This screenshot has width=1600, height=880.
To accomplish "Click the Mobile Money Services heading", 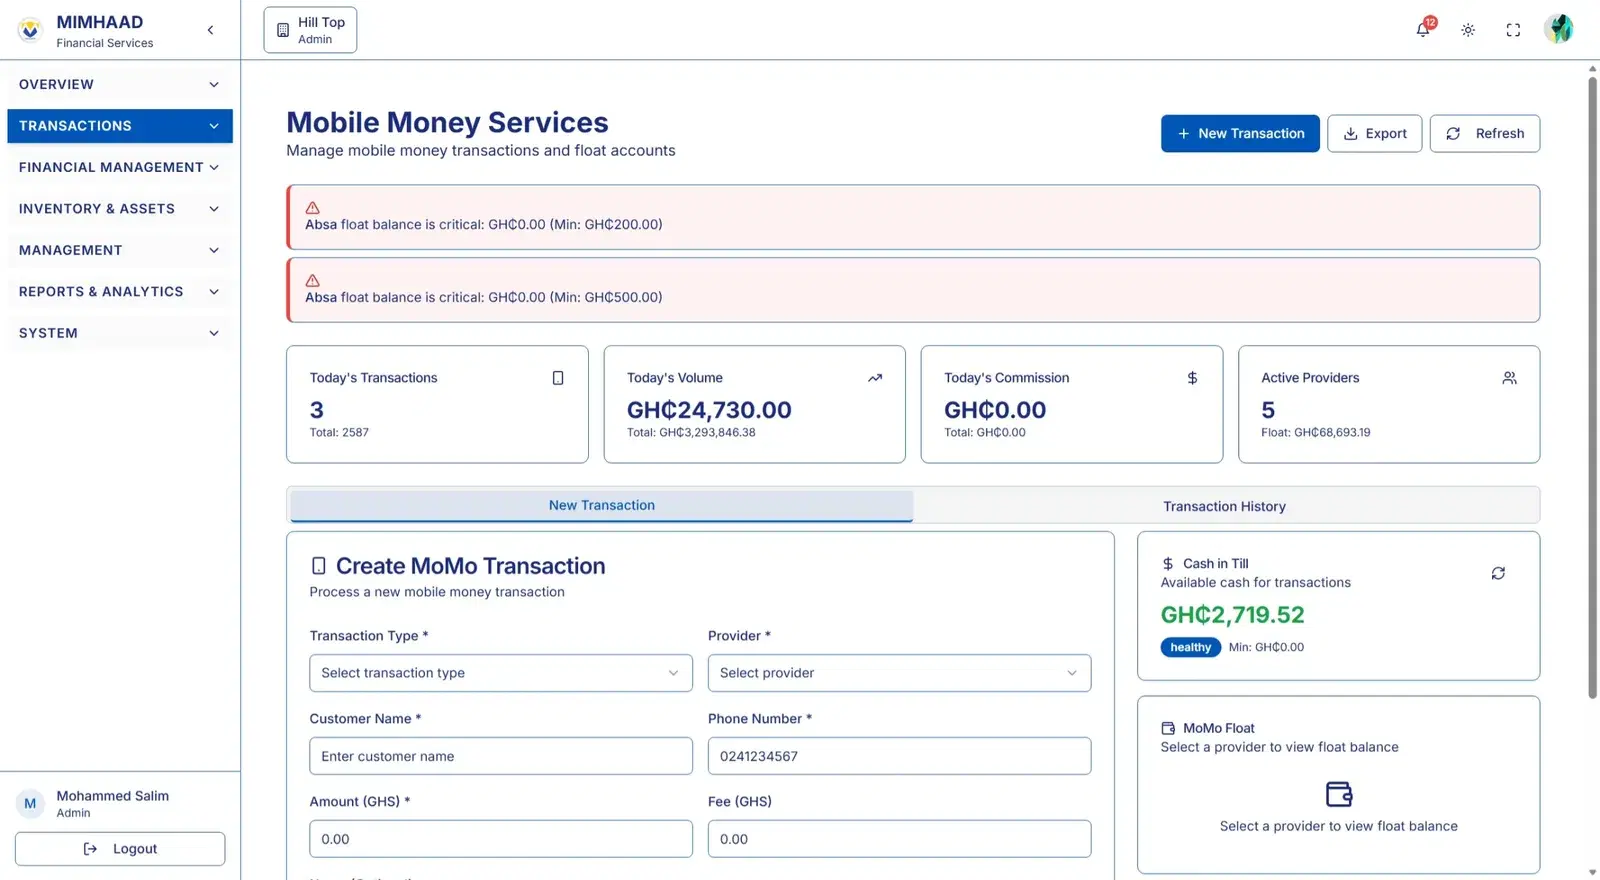I will point(447,122).
